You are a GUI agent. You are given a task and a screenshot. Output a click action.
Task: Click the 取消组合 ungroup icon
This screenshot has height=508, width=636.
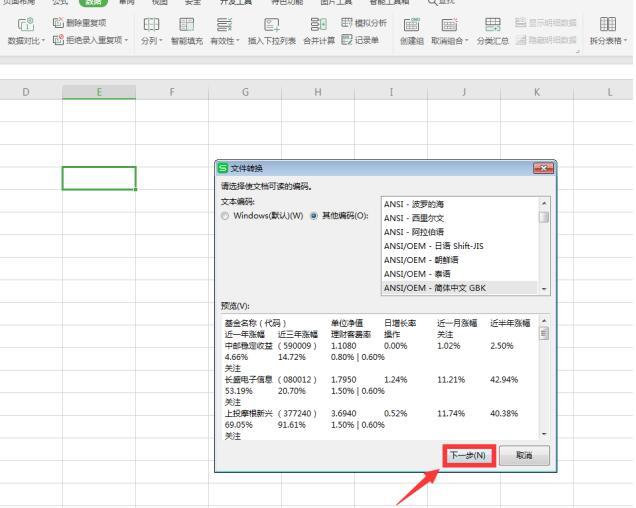coord(449,25)
